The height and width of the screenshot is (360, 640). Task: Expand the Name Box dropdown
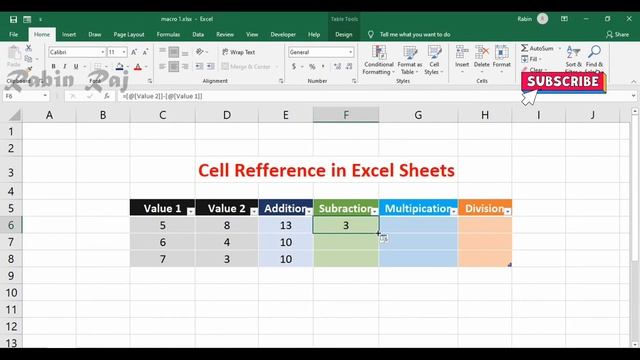(x=45, y=96)
